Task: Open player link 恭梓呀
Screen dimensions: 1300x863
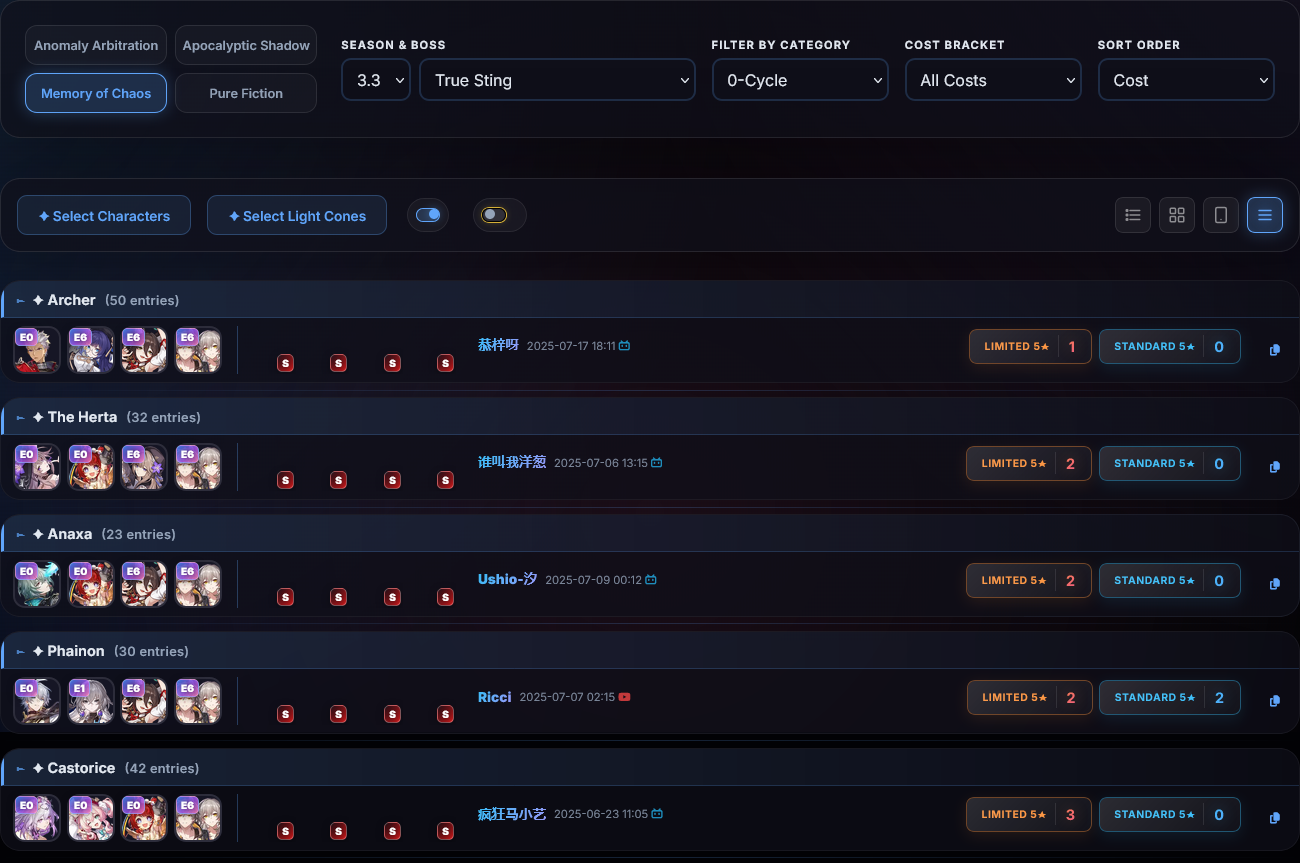Action: click(x=498, y=345)
